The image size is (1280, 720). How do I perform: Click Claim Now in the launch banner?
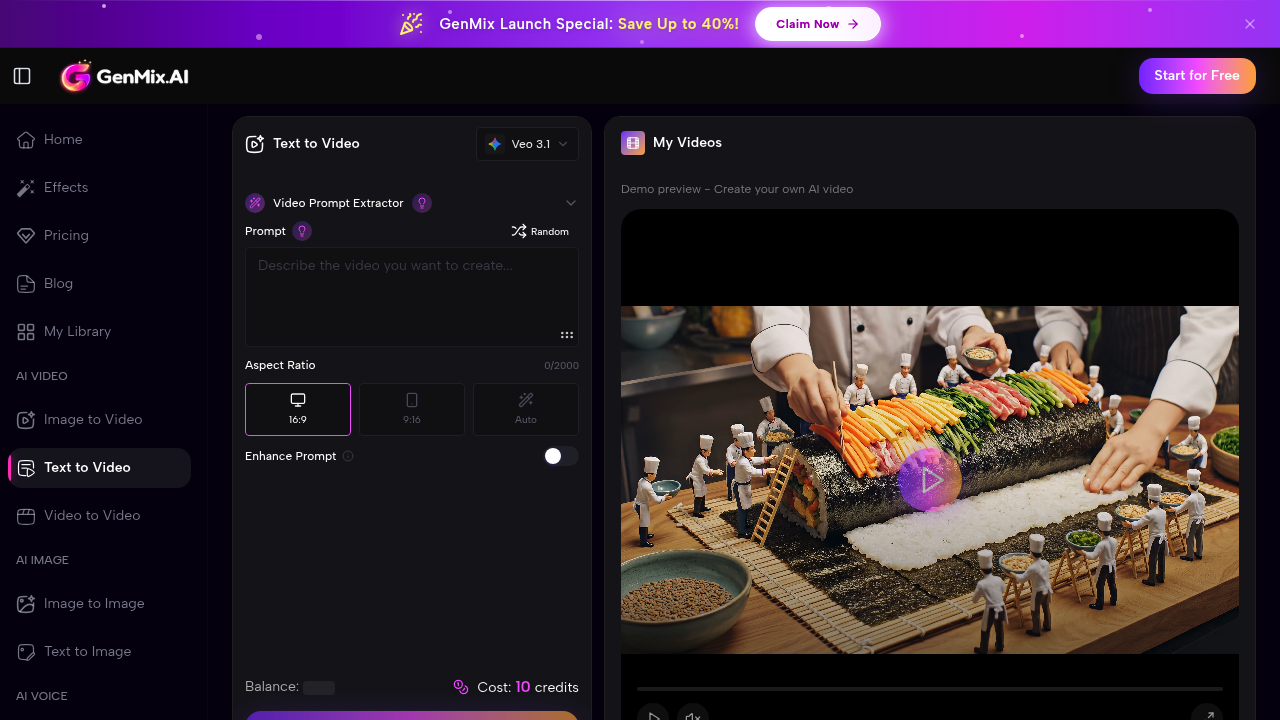tap(818, 23)
